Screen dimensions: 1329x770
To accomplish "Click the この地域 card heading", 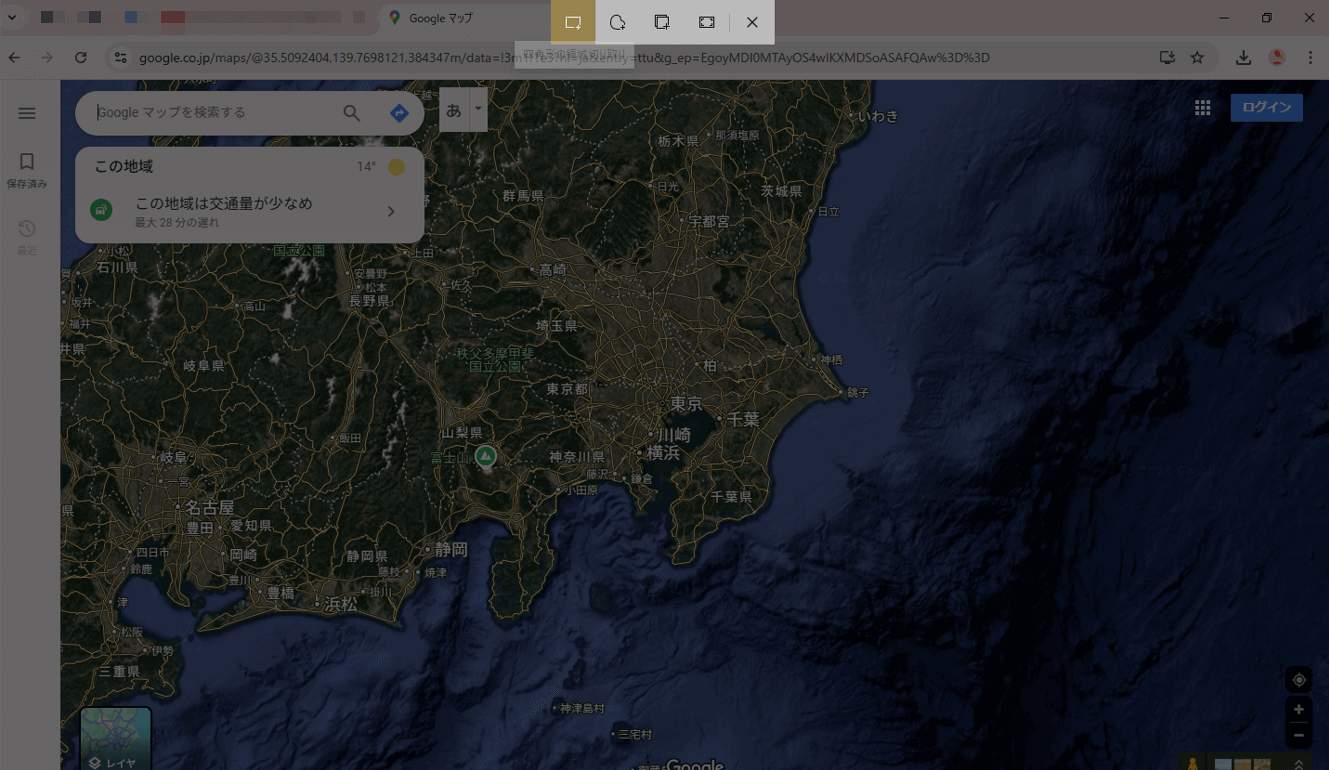I will click(123, 167).
